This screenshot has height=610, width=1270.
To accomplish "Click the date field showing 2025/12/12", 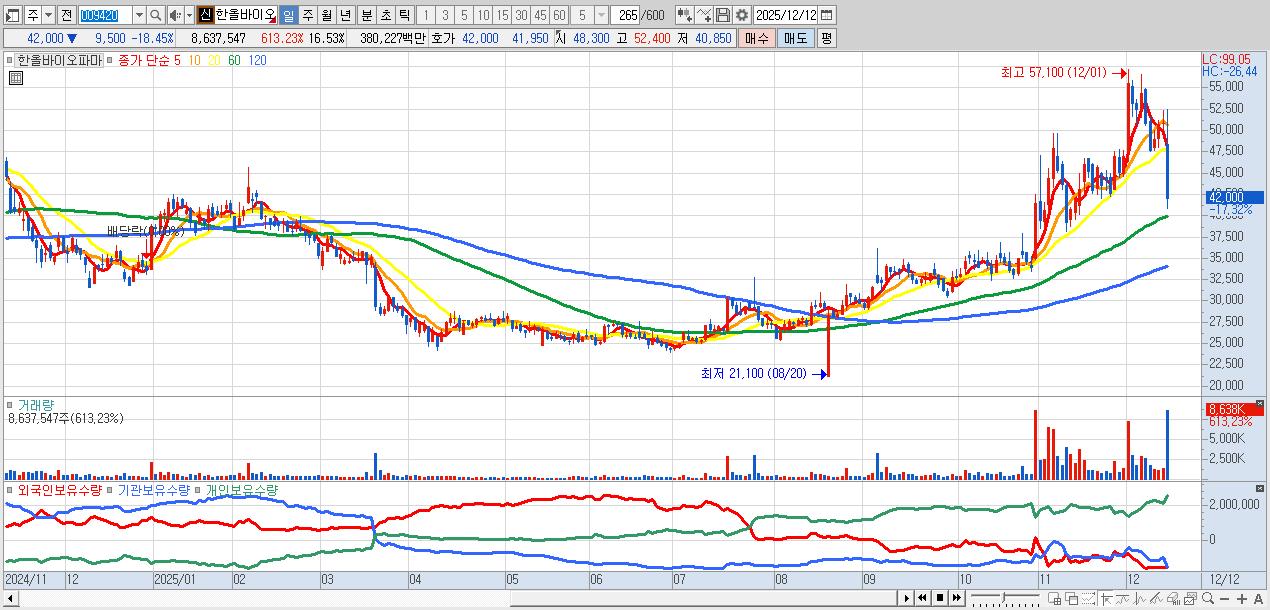I will point(785,15).
